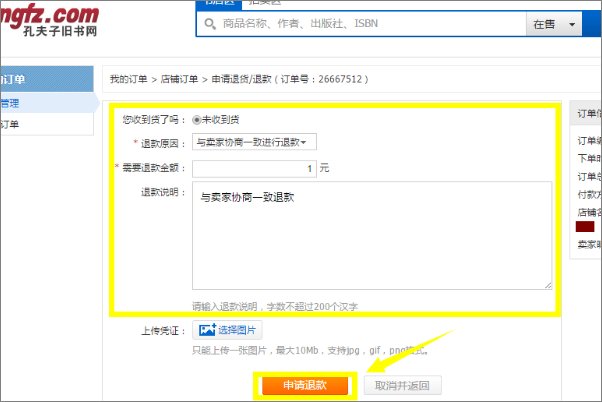Click the 退款说明 text area
Viewport: 602px width, 402px height.
click(372, 235)
